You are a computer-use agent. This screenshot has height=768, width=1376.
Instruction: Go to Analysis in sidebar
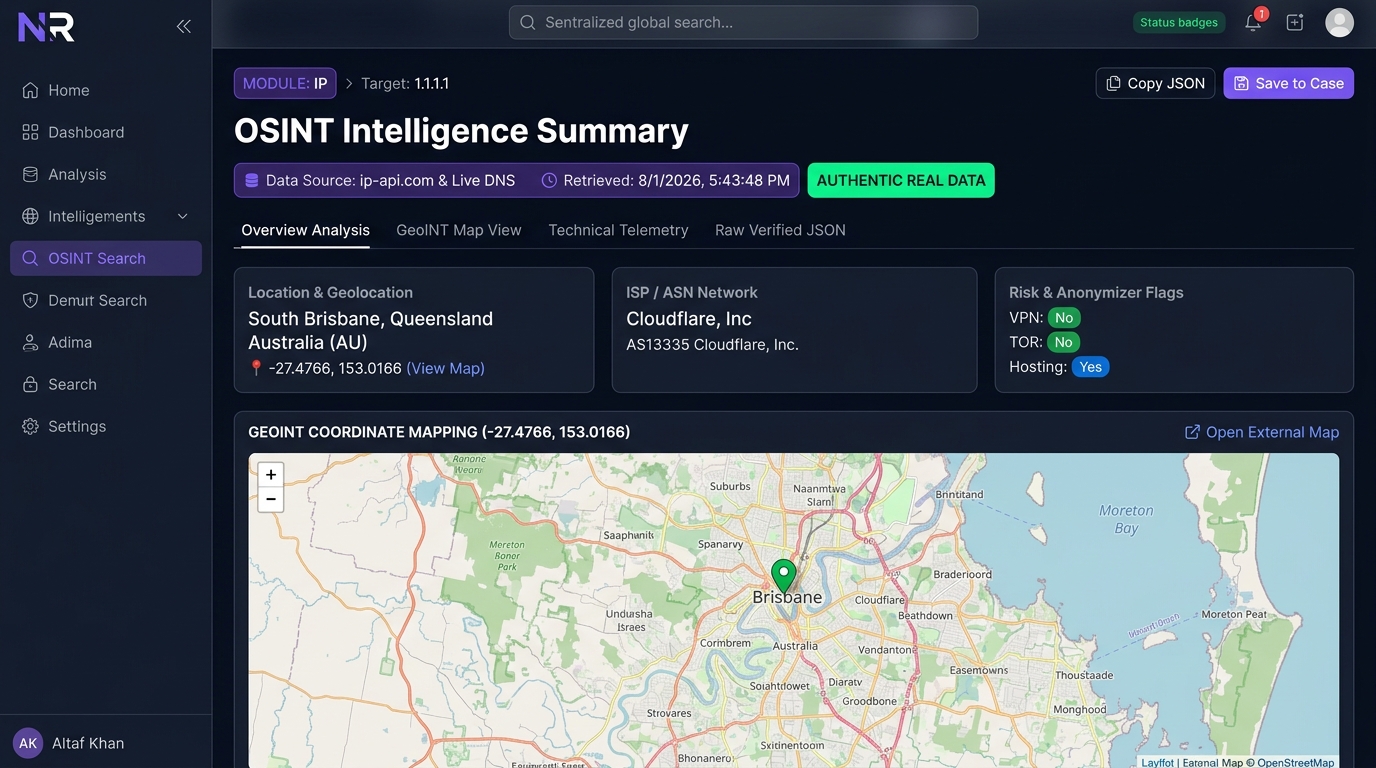(x=106, y=174)
